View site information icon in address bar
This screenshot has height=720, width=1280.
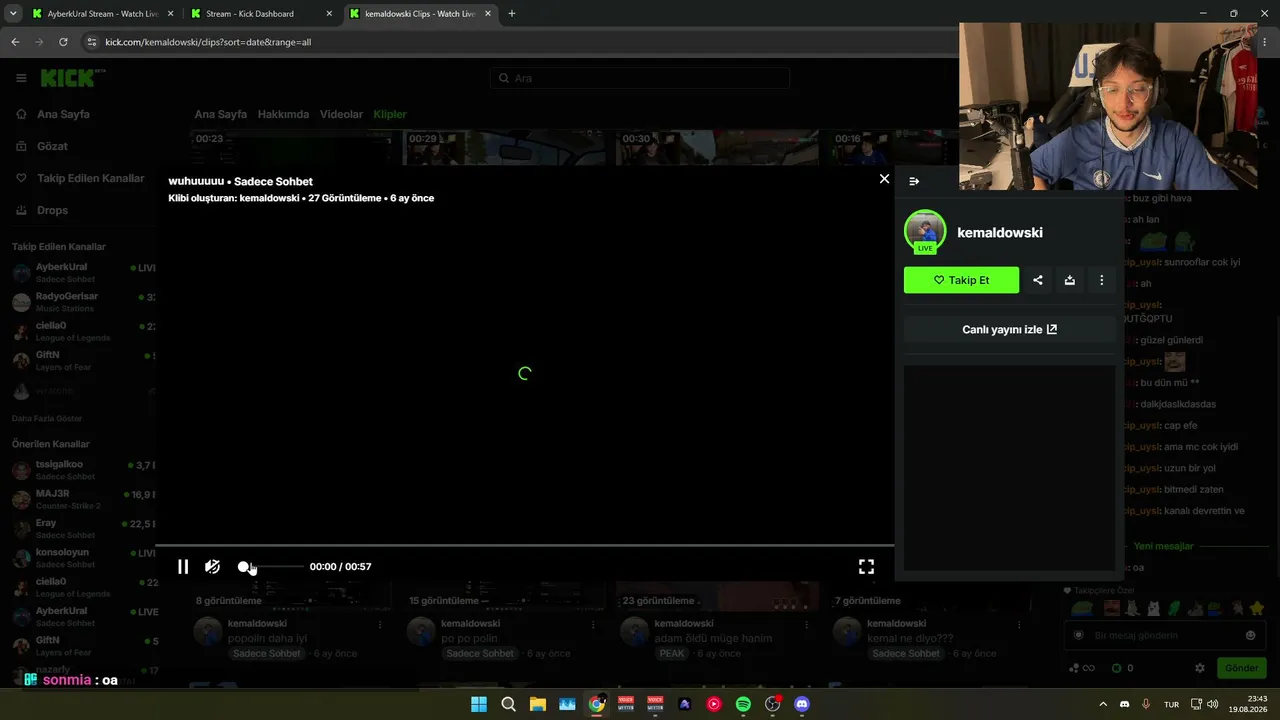pyautogui.click(x=92, y=42)
